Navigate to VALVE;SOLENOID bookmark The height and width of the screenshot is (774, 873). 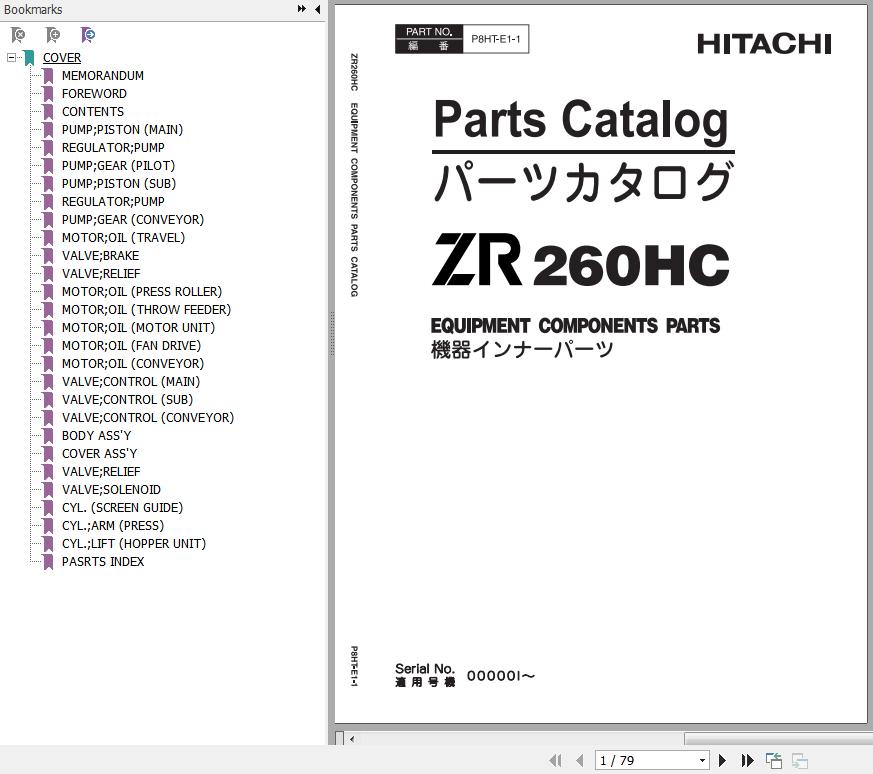tap(111, 490)
